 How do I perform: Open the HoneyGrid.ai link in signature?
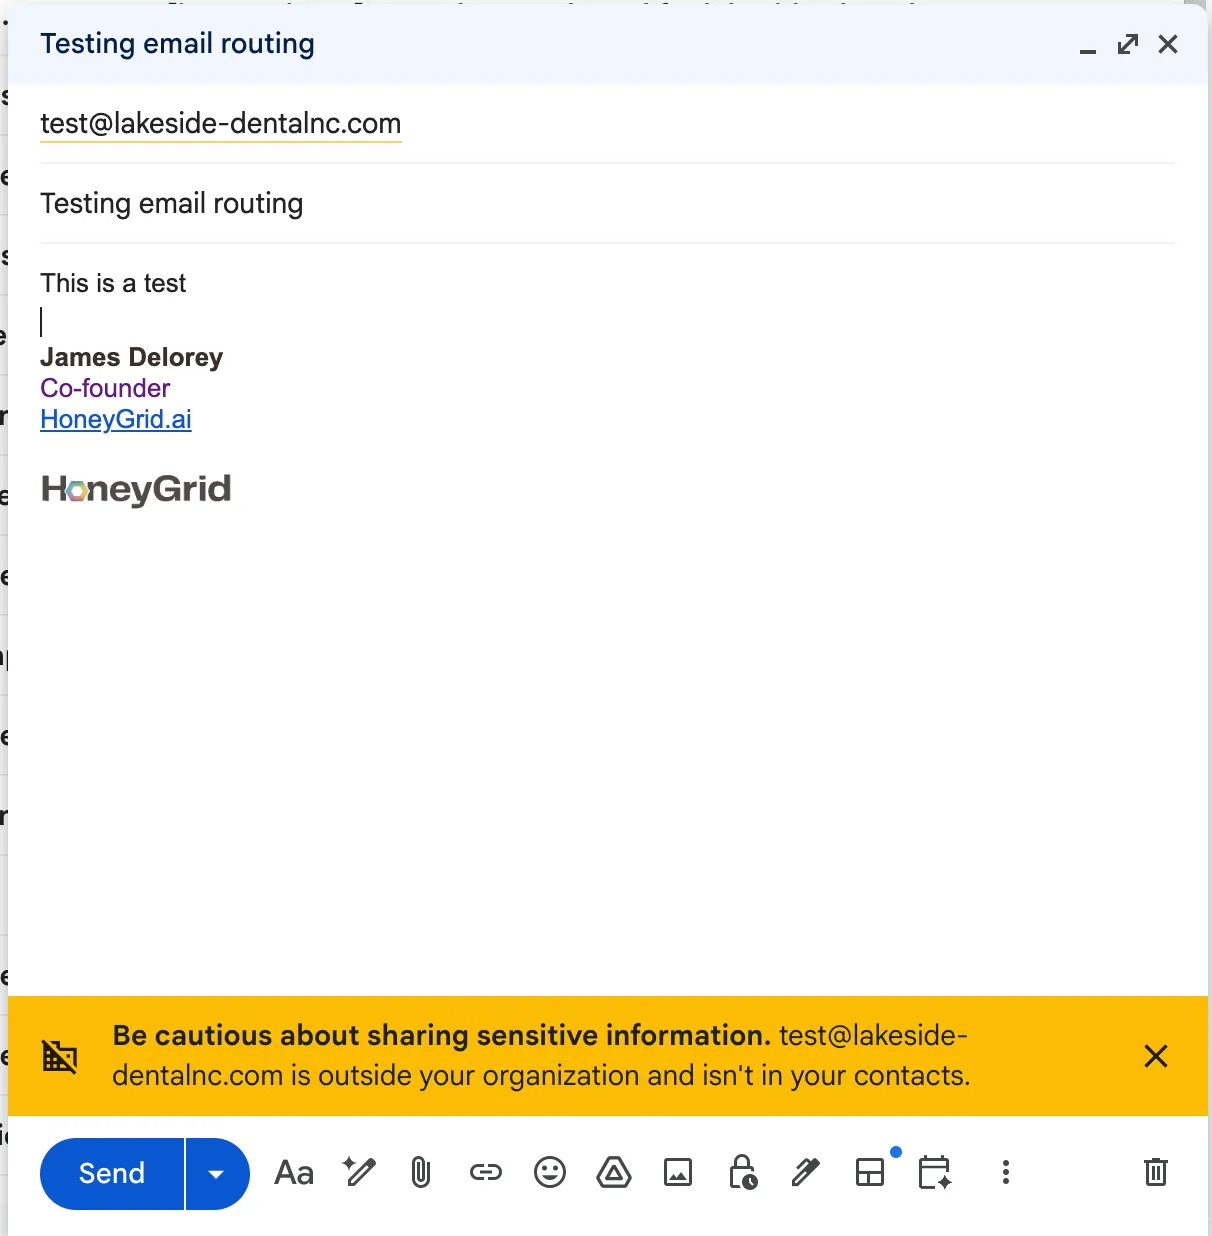(x=115, y=419)
